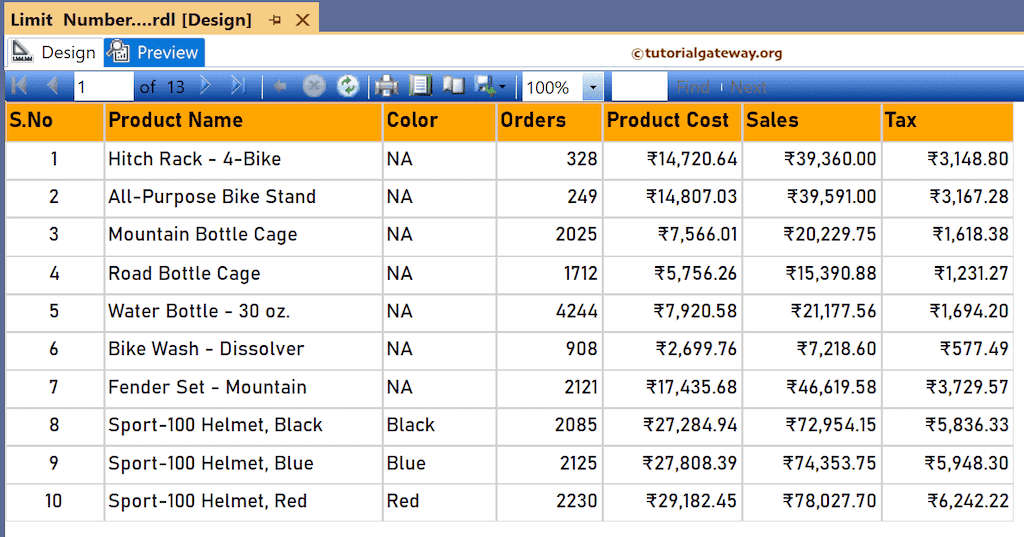Refresh the report preview
Viewport: 1024px width, 537px height.
coord(347,86)
